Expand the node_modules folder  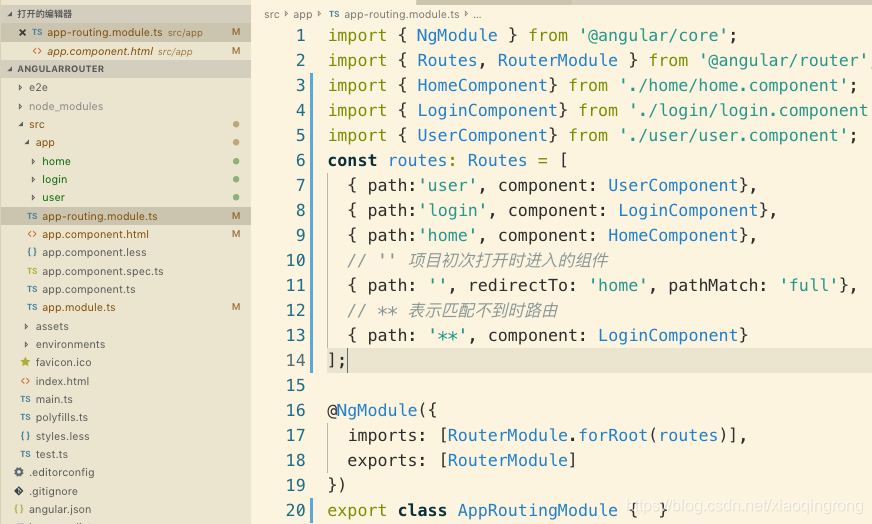coord(21,106)
